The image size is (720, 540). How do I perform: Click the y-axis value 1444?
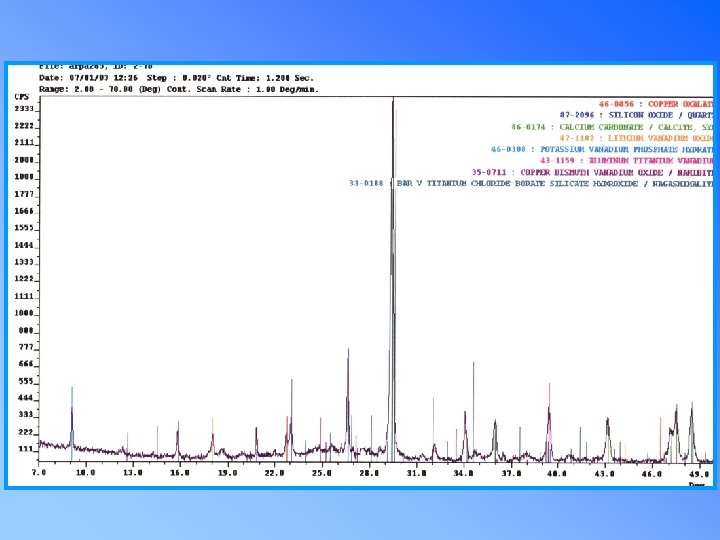[x=24, y=245]
